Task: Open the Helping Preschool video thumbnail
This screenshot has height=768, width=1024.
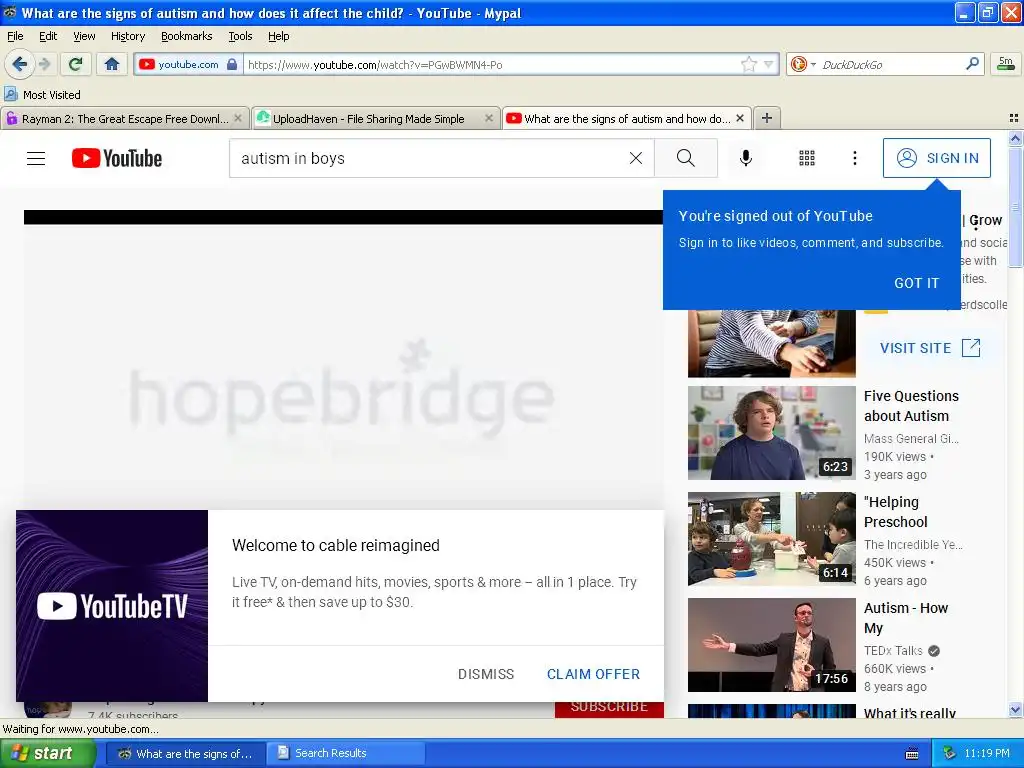Action: (771, 538)
